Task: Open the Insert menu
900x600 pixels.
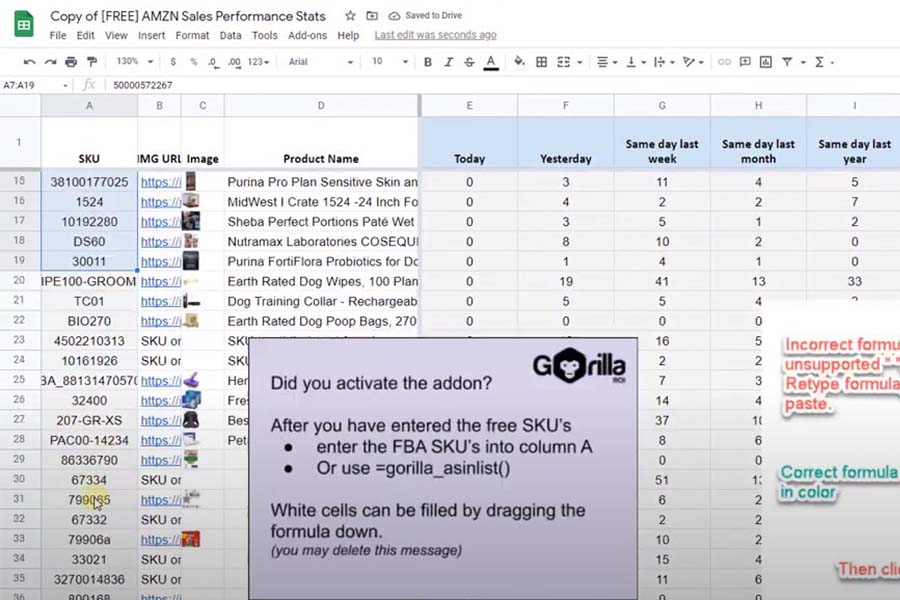Action: pyautogui.click(x=152, y=36)
